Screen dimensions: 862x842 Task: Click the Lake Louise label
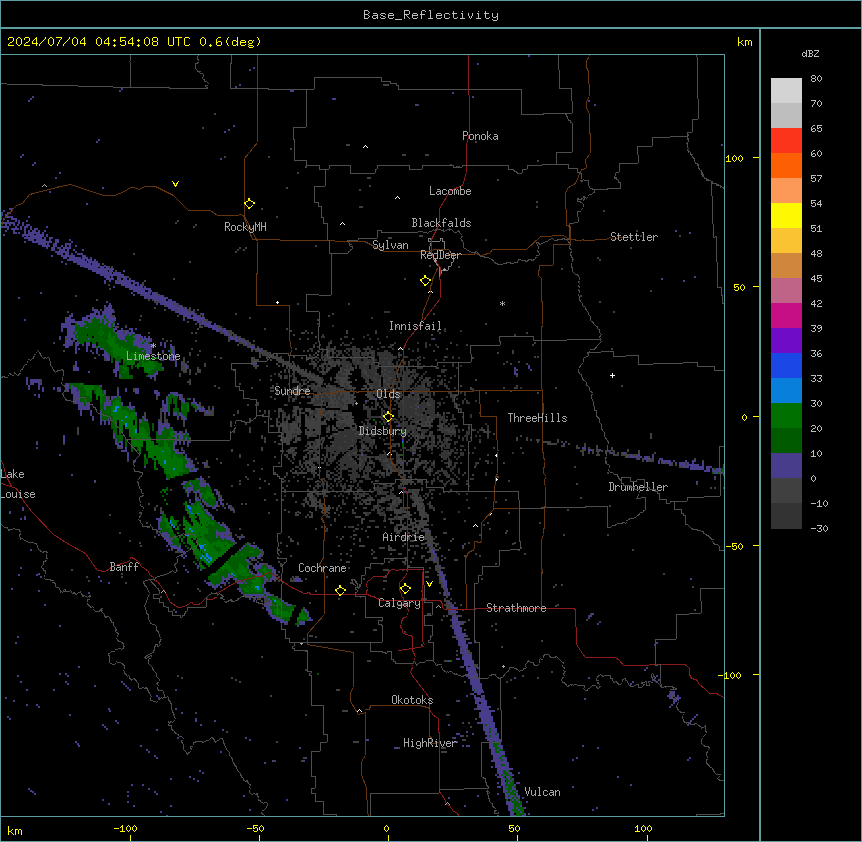pyautogui.click(x=16, y=484)
